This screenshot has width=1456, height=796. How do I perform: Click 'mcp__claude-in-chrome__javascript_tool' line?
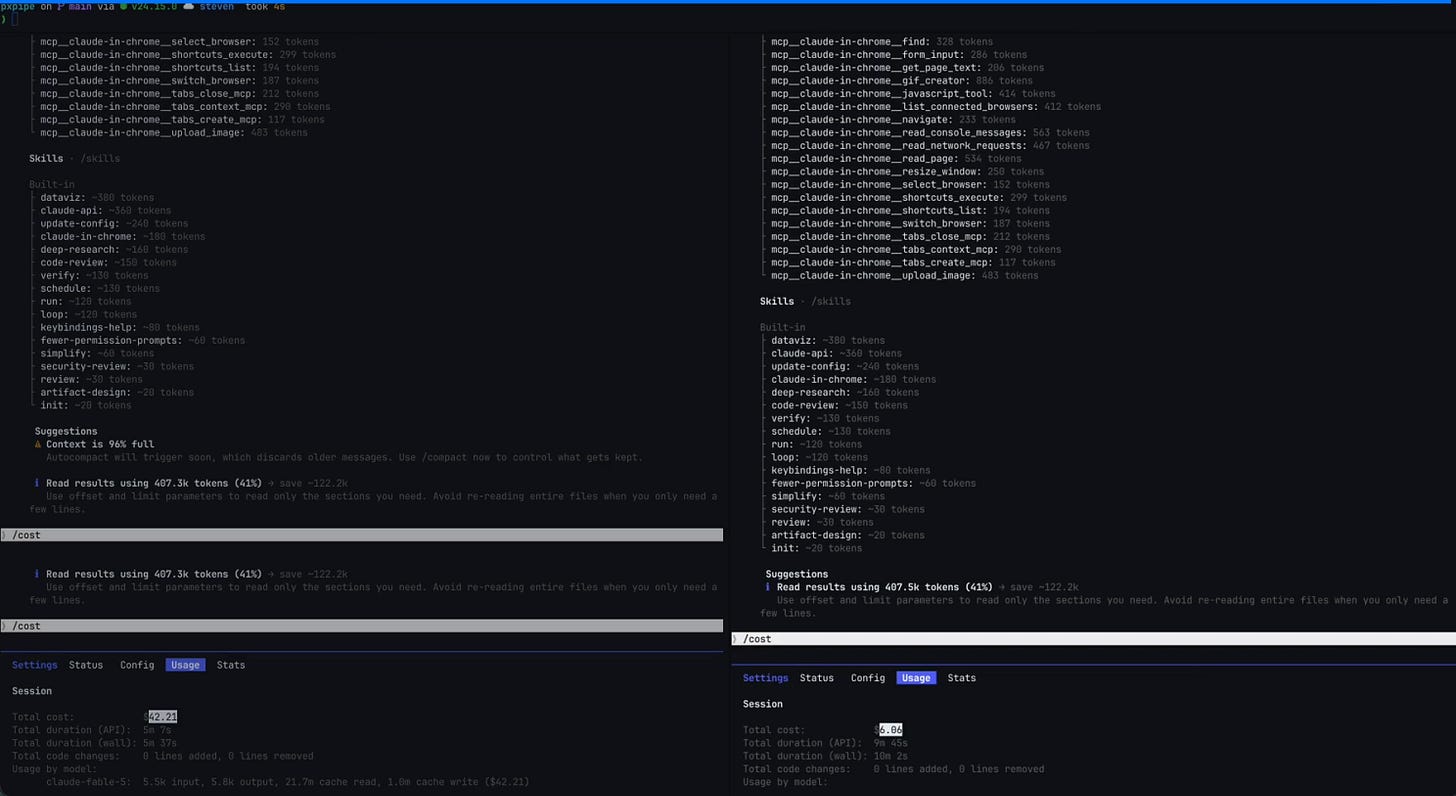click(x=913, y=94)
